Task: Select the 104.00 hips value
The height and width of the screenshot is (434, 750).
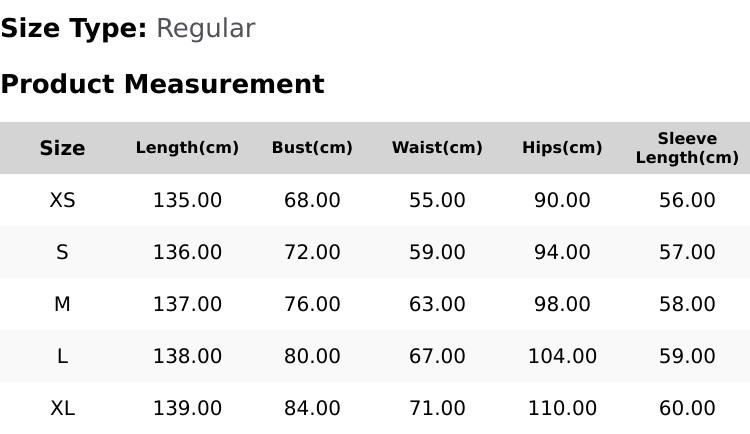Action: pos(562,356)
